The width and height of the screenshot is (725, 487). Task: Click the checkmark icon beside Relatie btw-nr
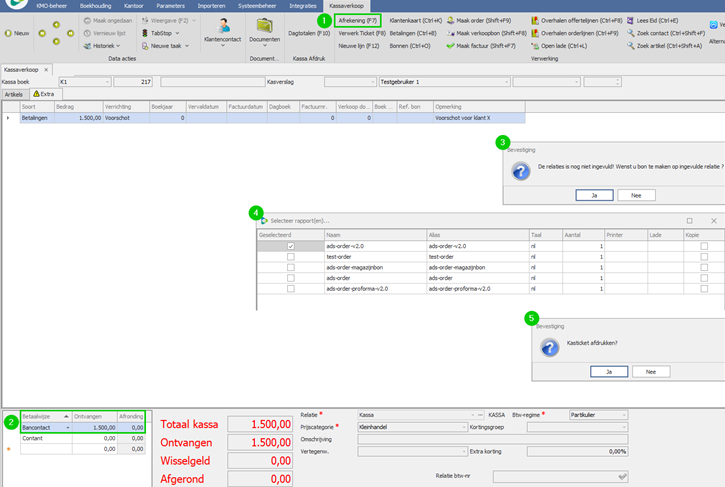coord(622,476)
